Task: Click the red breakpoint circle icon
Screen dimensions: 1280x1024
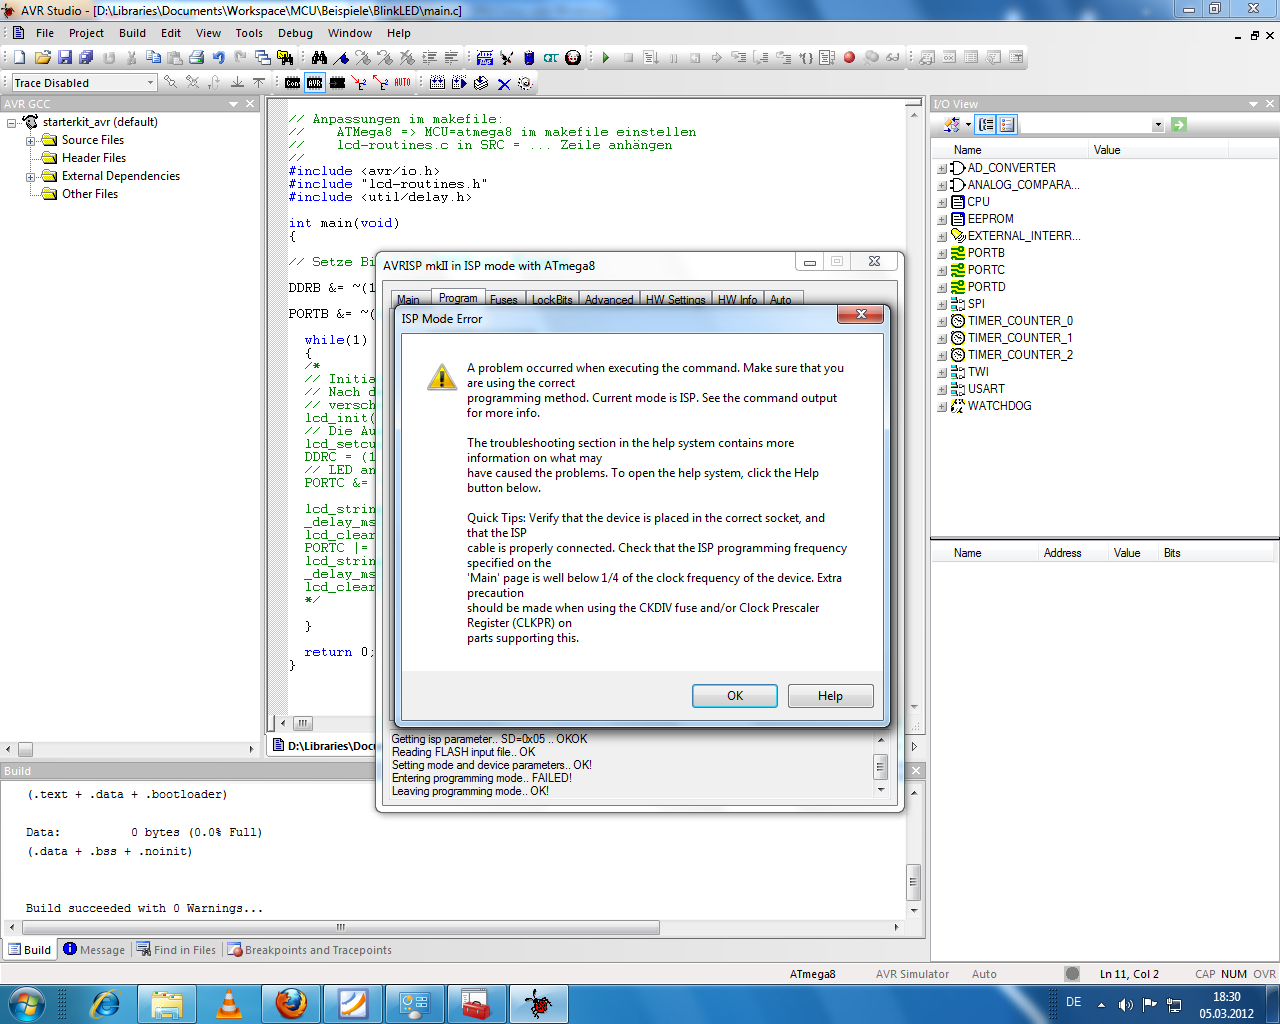Action: click(849, 58)
